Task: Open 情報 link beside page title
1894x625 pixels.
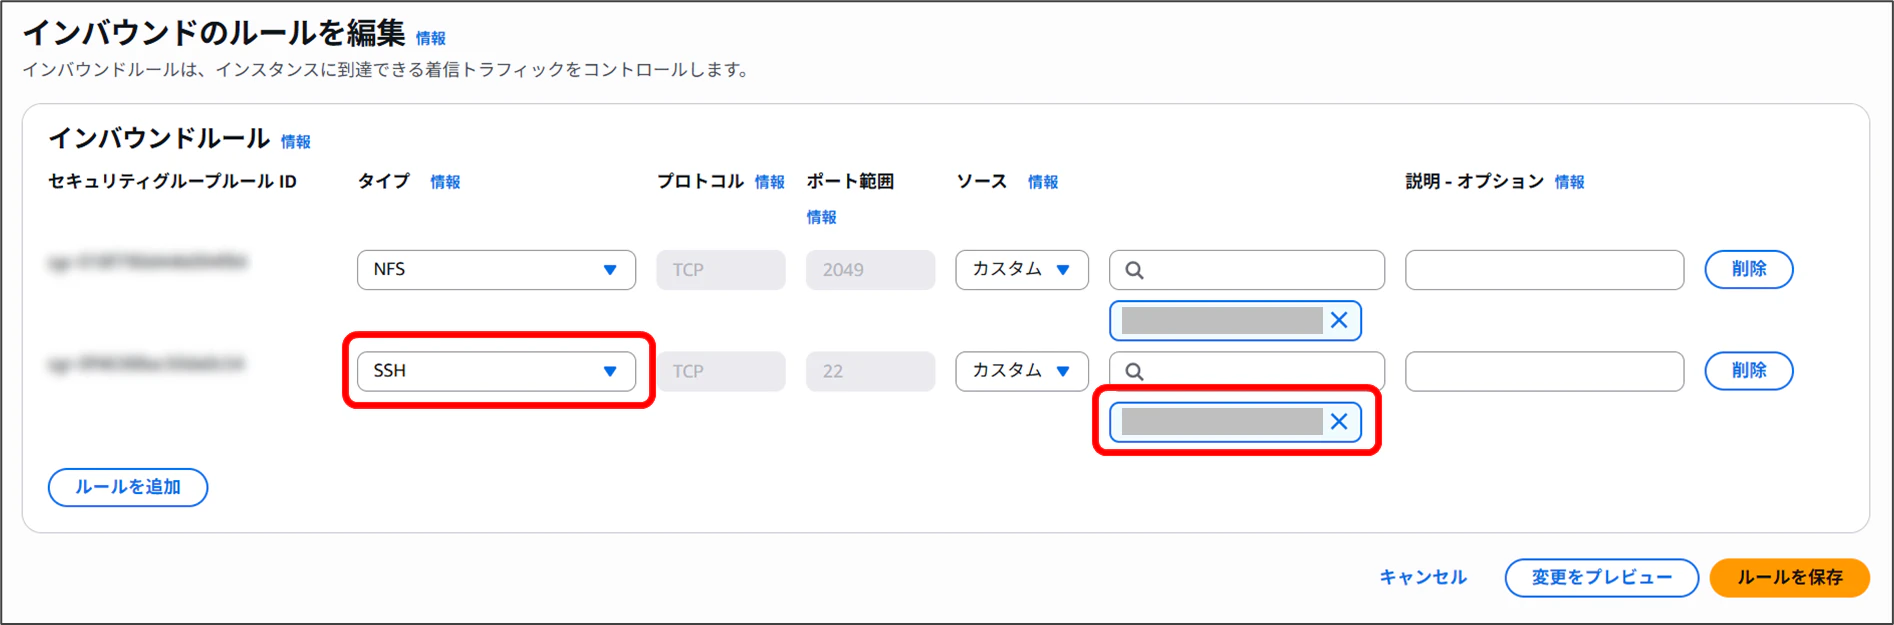Action: [431, 38]
